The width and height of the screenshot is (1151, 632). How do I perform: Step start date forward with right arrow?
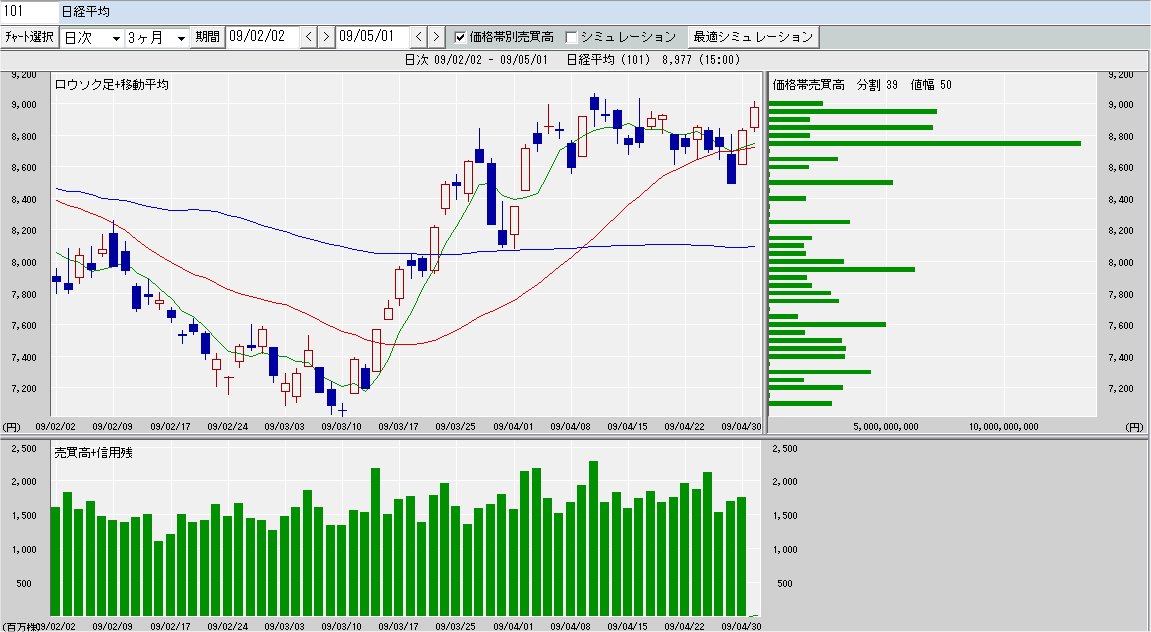(x=326, y=37)
